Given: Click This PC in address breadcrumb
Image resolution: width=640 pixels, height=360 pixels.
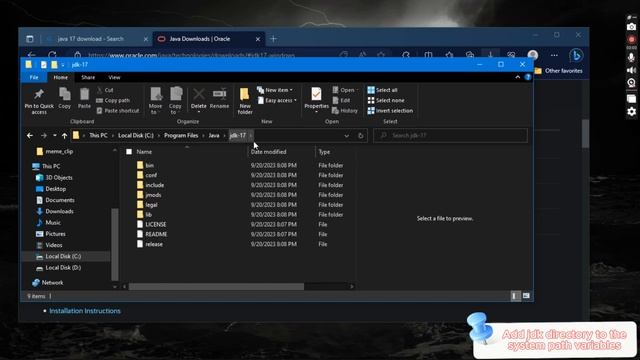Looking at the screenshot, I should (98, 136).
